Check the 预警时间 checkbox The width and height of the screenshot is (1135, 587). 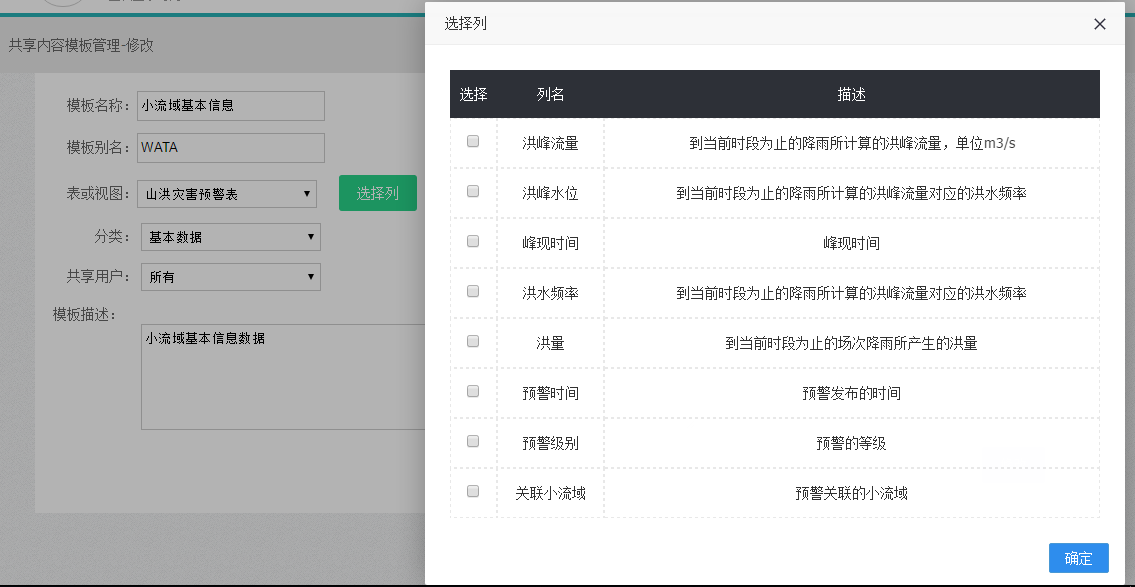coord(472,390)
